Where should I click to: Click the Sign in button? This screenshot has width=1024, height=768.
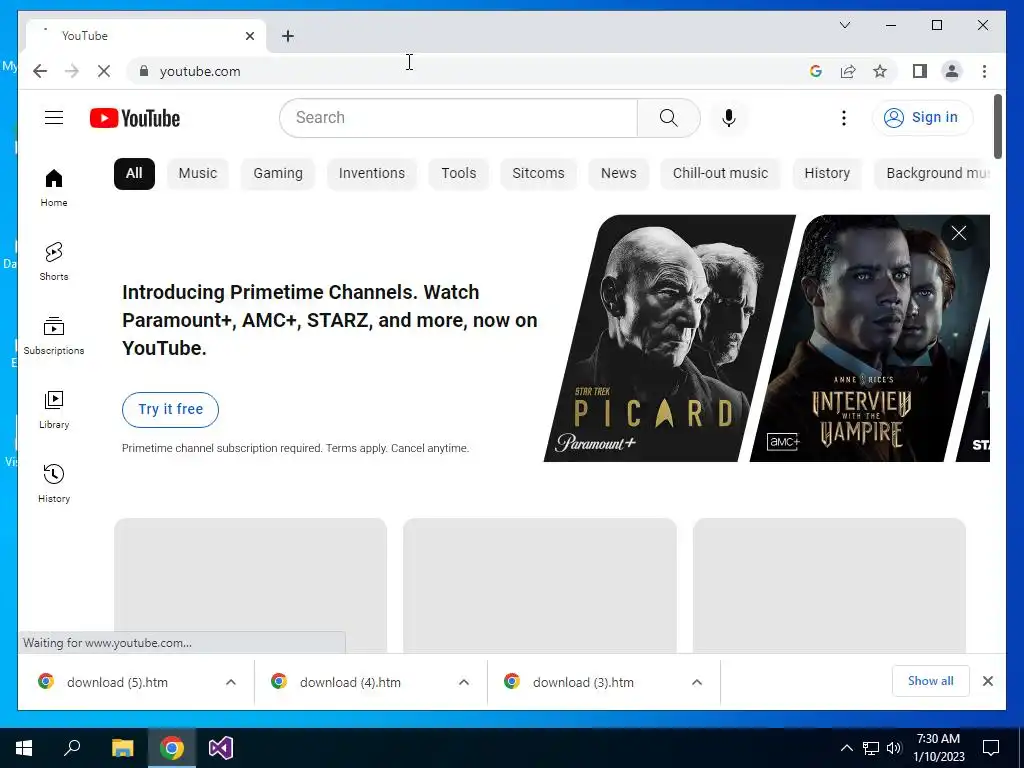(922, 118)
